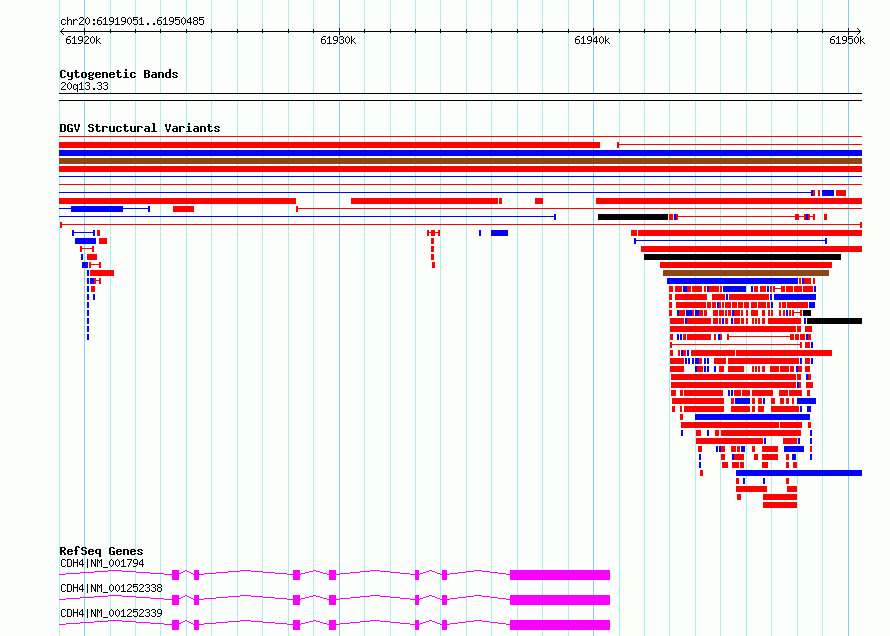
Task: Click the chr20:61919051..61950485 region label
Action: tap(132, 21)
